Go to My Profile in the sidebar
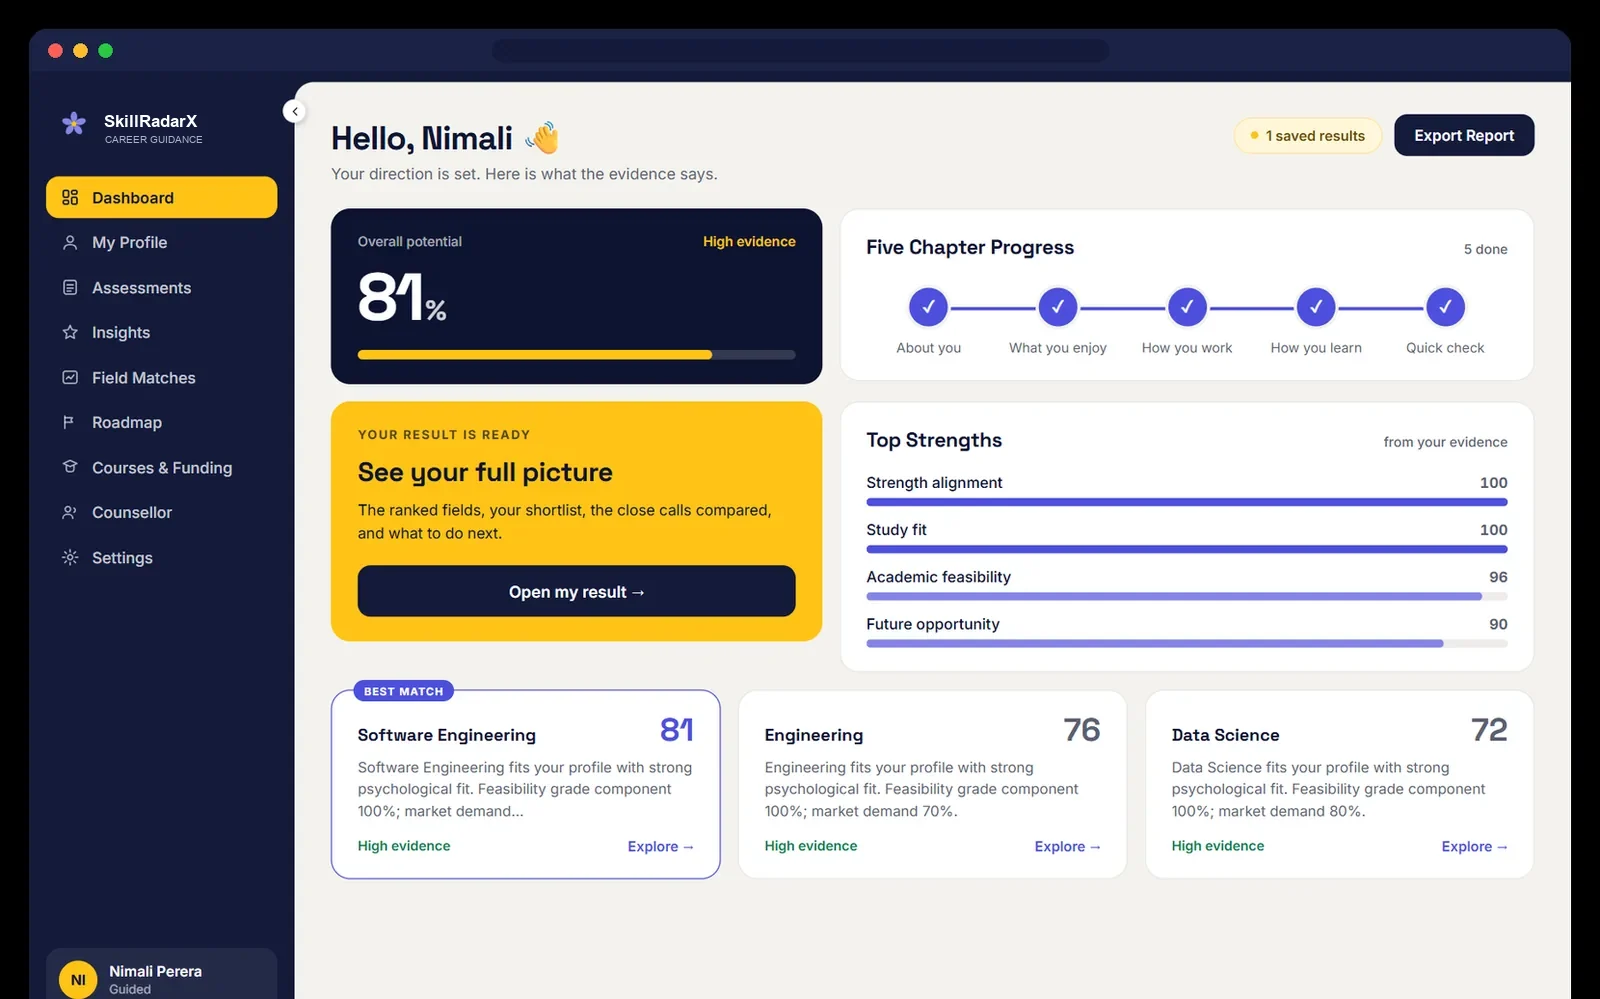1600x999 pixels. click(162, 242)
